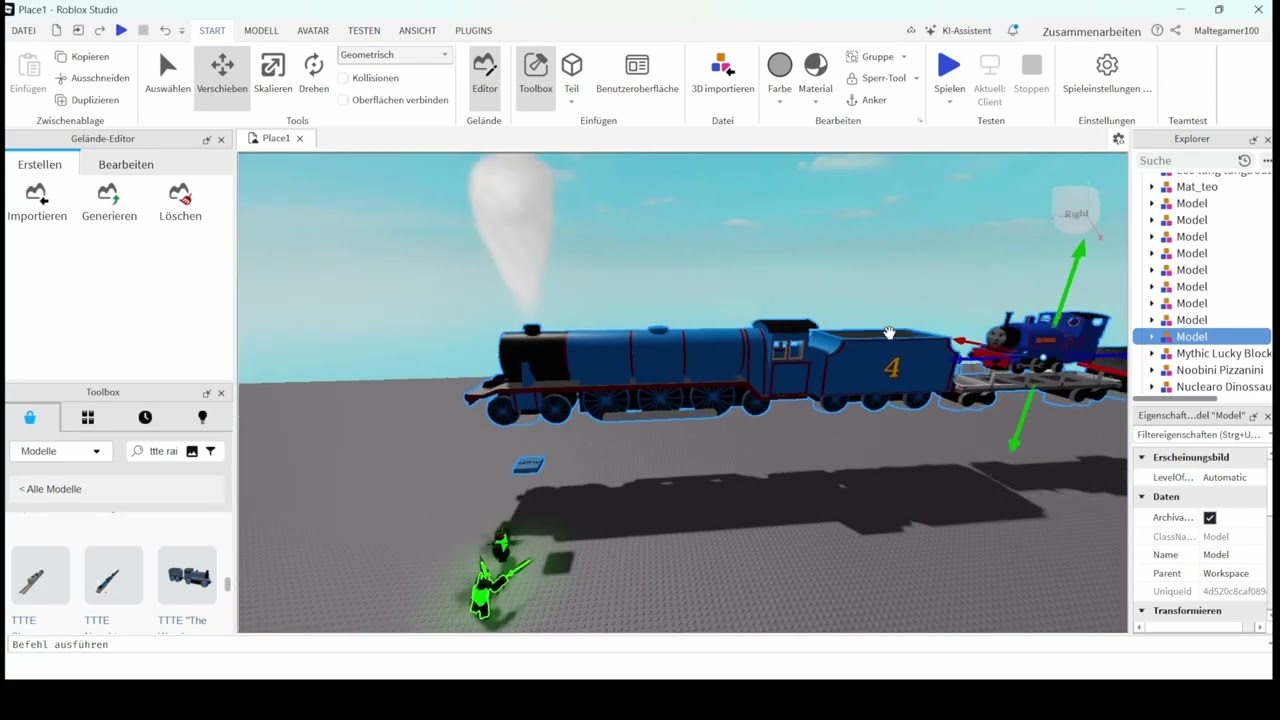Viewport: 1280px width, 720px height.
Task: Click Importieren in Gelände-Editor
Action: point(37,202)
